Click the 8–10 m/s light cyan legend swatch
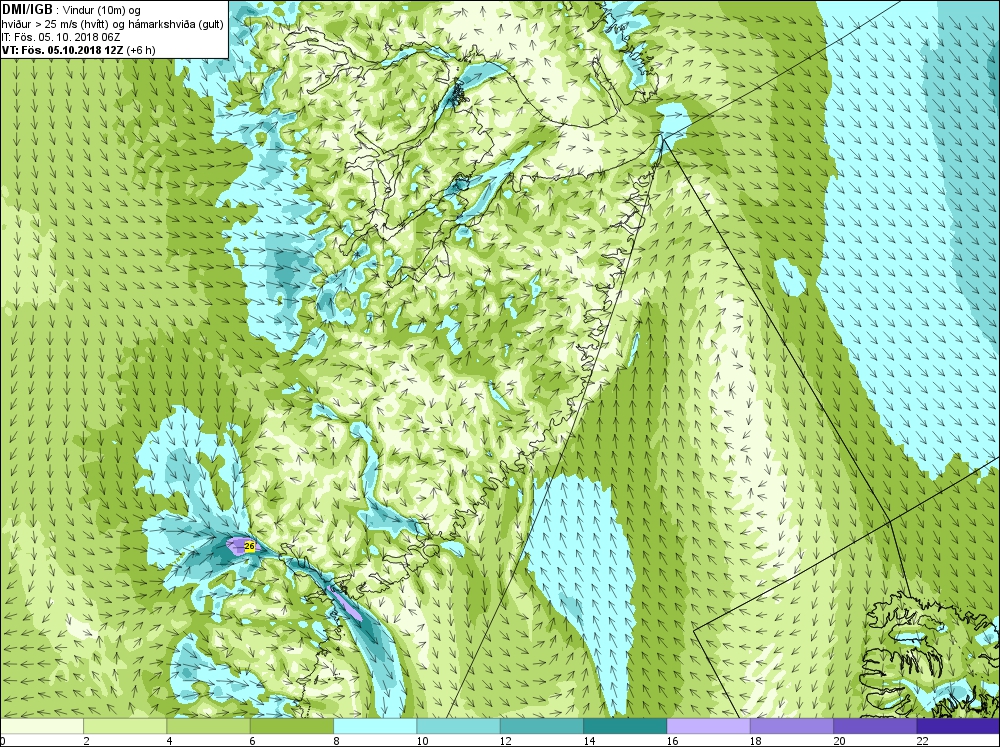The height and width of the screenshot is (747, 1000). pos(375,726)
